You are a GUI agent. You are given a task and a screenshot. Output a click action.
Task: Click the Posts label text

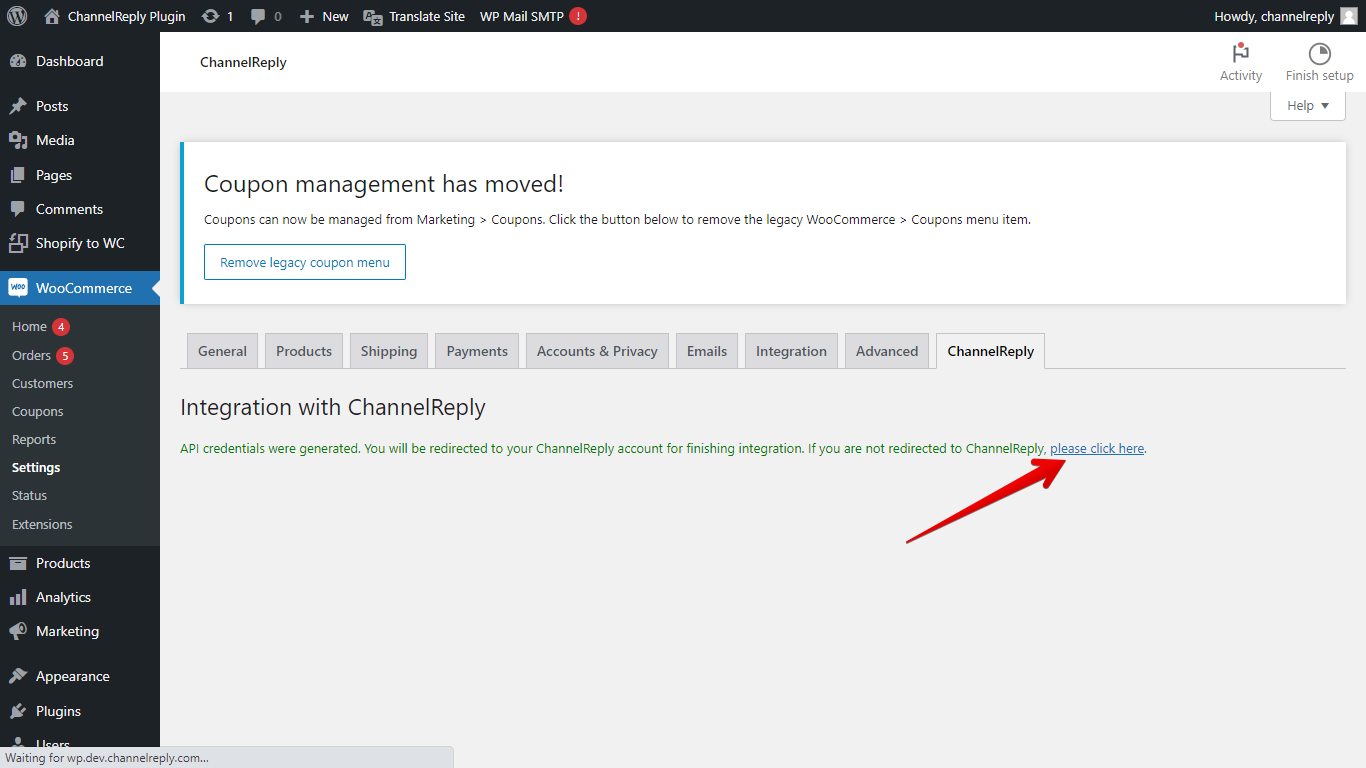tap(52, 106)
